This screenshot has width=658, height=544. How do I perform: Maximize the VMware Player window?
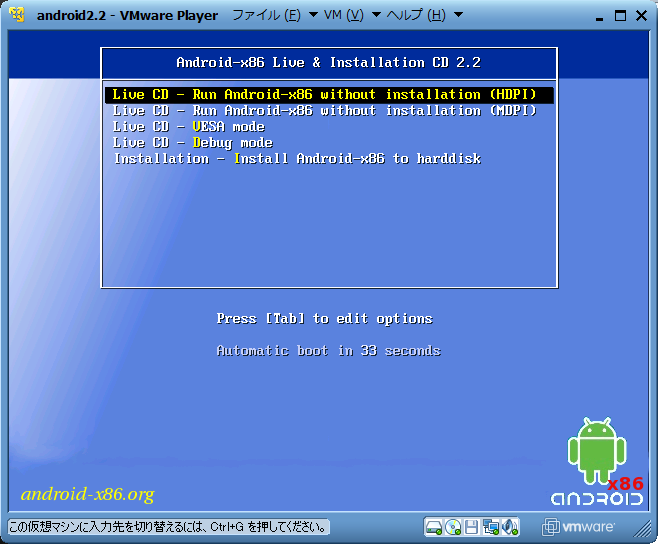coord(620,16)
